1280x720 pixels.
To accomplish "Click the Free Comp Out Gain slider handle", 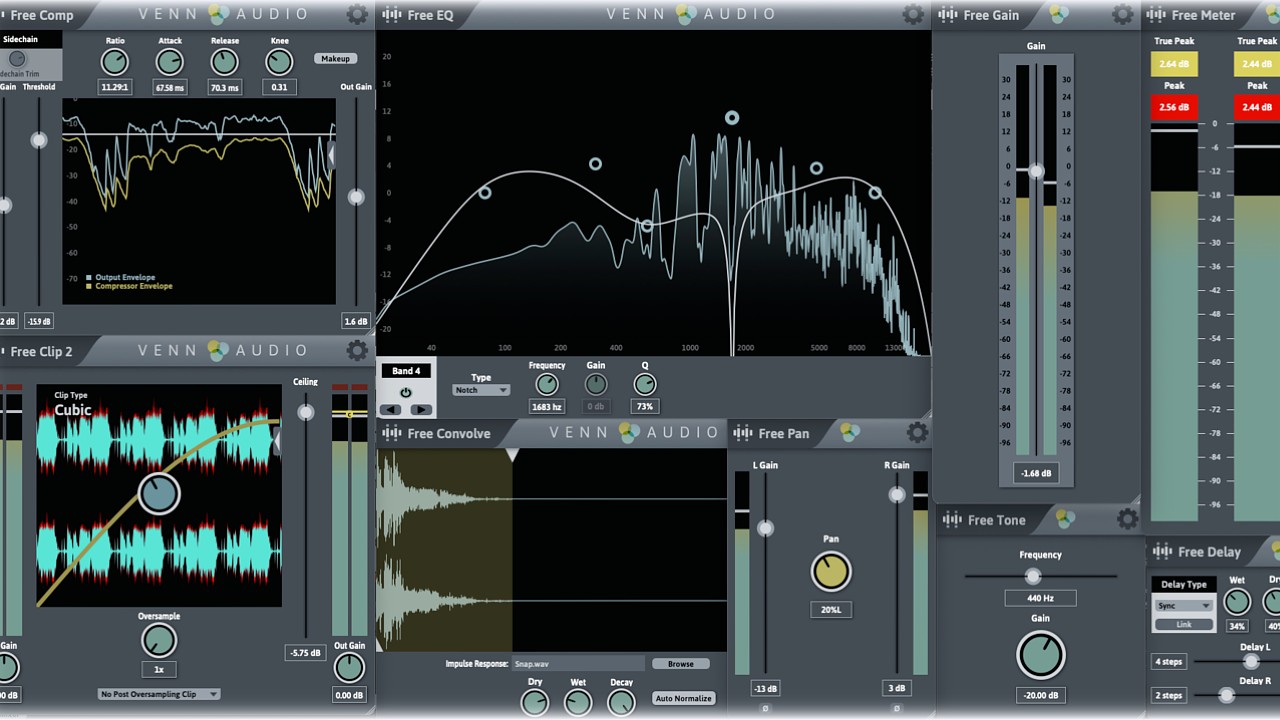I will (356, 197).
